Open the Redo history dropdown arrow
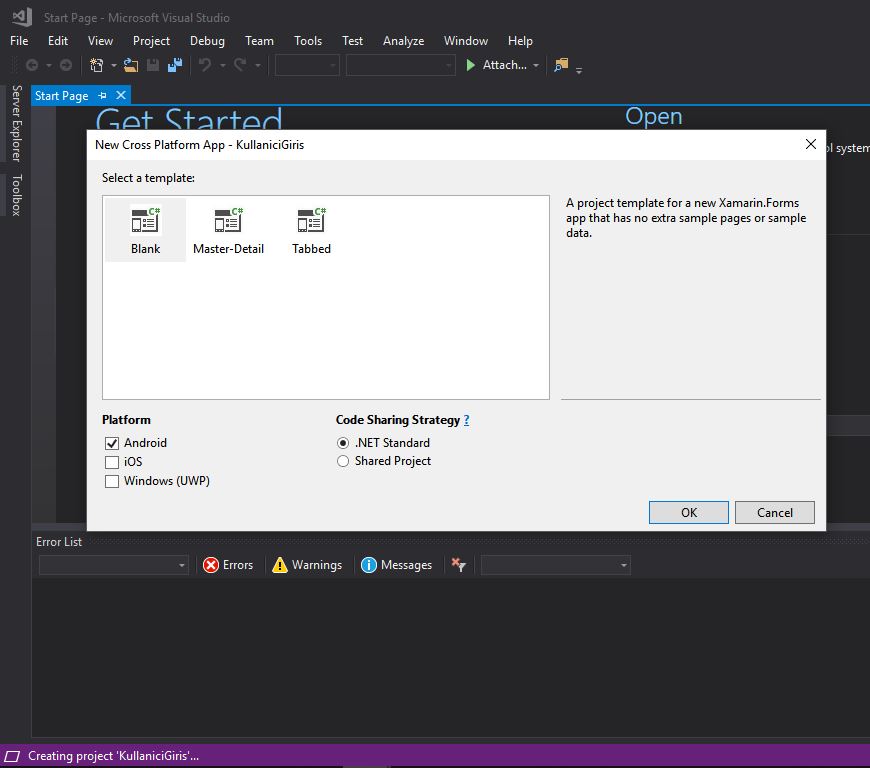 257,65
